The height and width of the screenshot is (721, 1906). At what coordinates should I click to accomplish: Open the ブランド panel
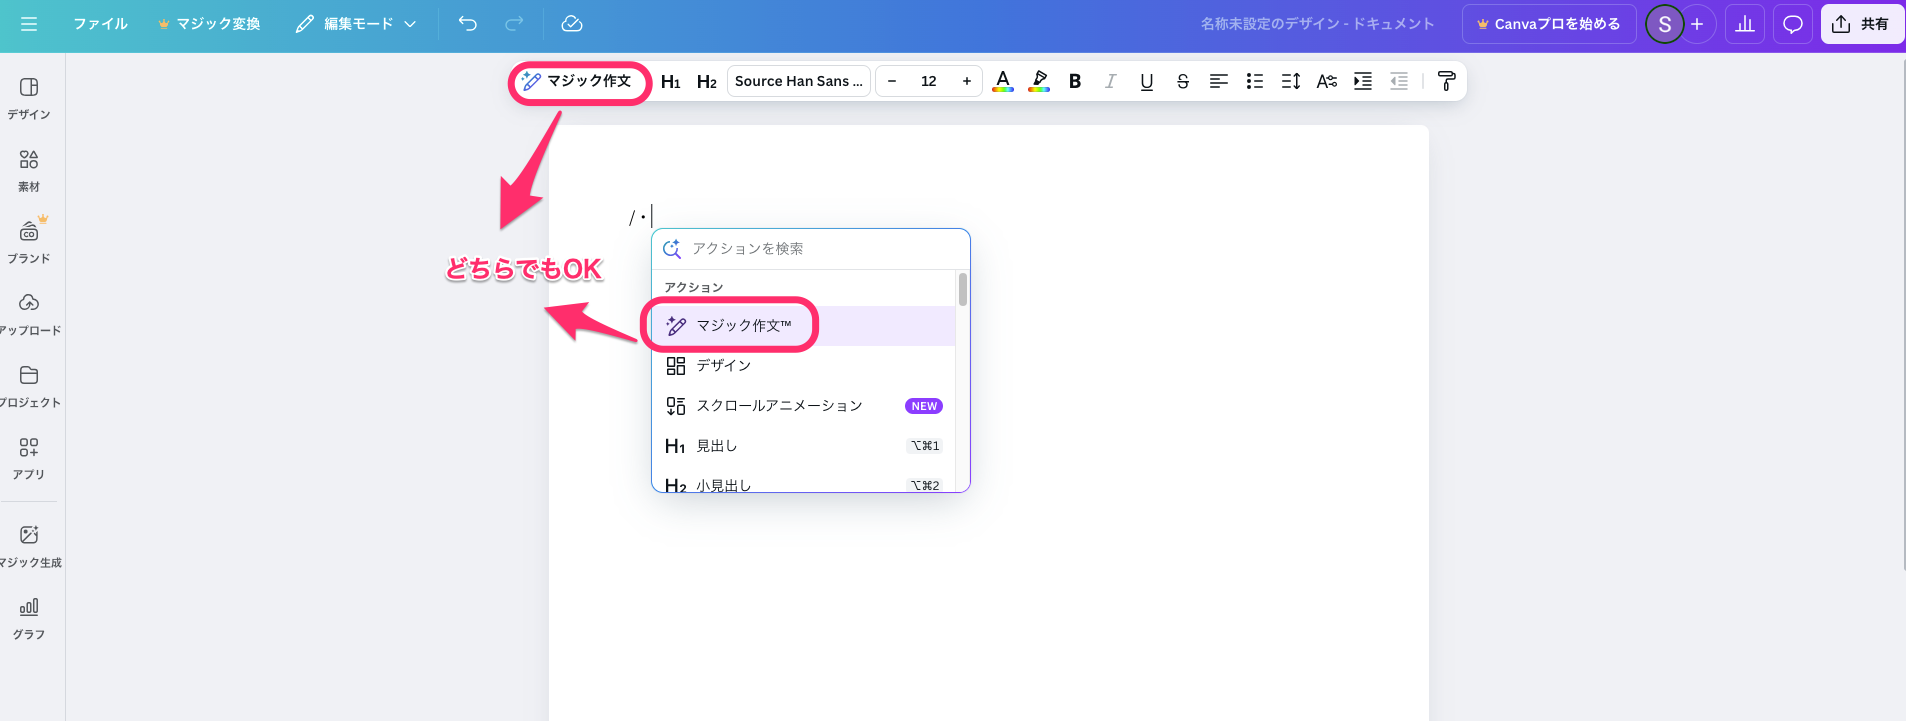(29, 243)
